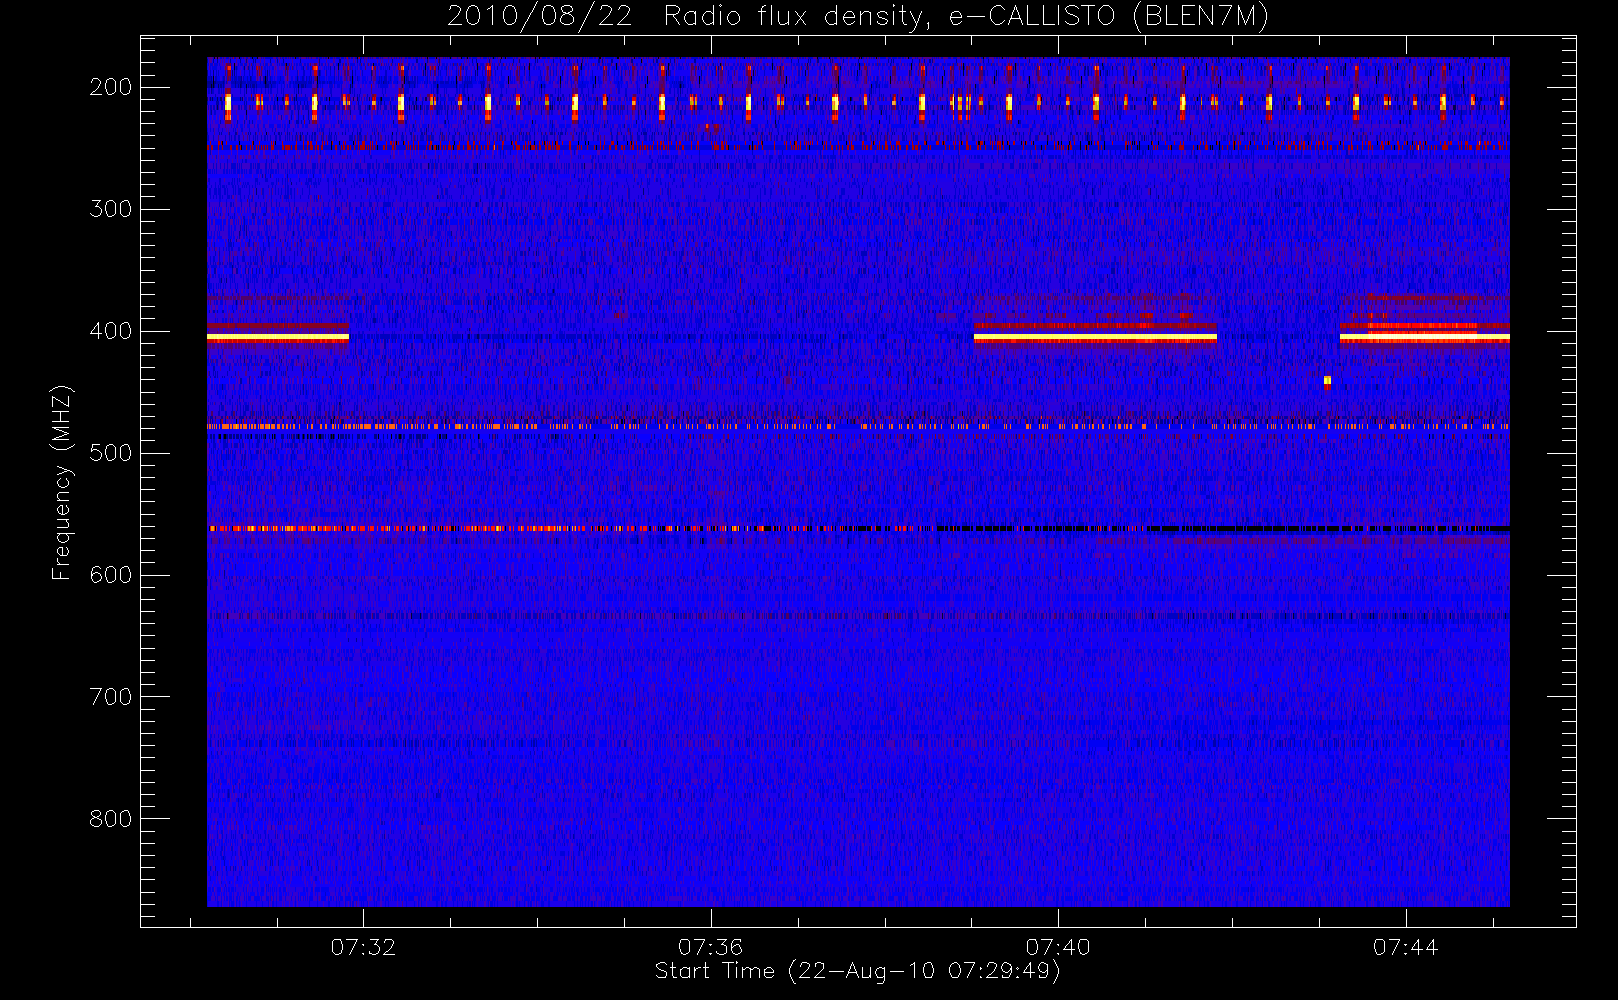1618x1000 pixels.
Task: Click the 500 frequency tick label
Action: [x=111, y=453]
